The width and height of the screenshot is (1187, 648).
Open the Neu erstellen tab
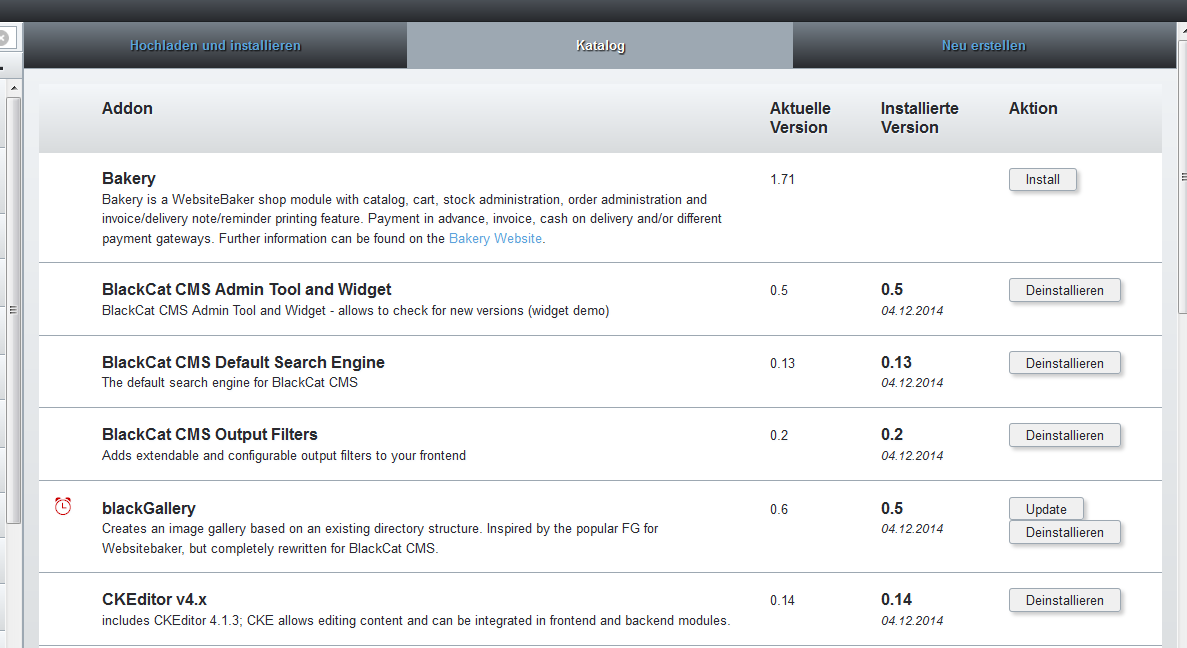click(983, 45)
